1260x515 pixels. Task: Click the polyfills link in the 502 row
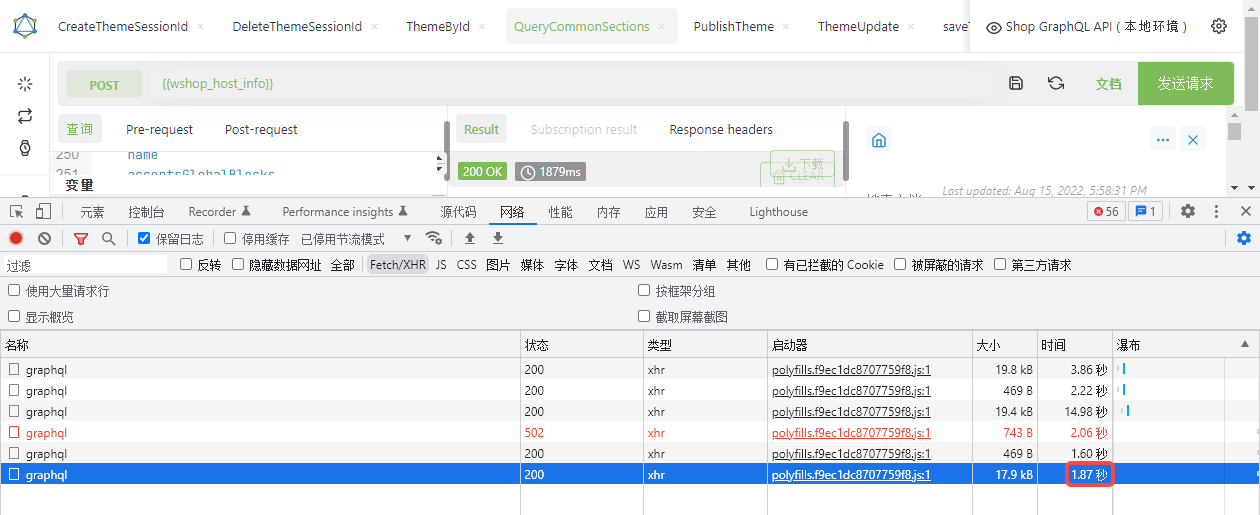[851, 433]
